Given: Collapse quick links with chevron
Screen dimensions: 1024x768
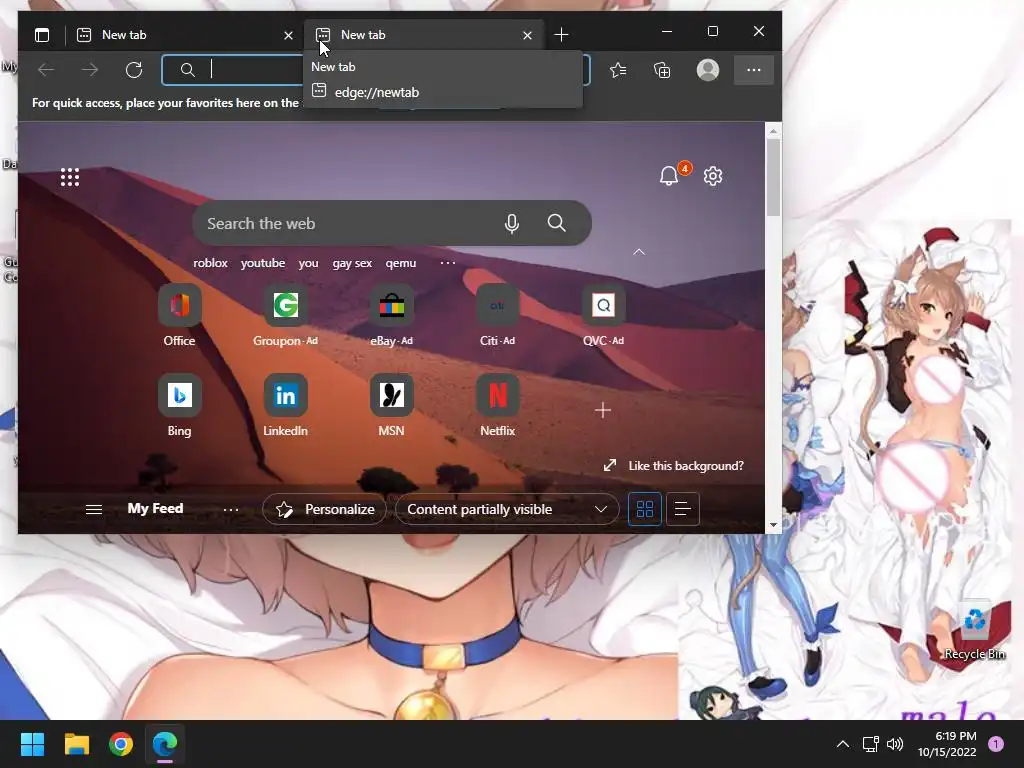Looking at the screenshot, I should (639, 252).
